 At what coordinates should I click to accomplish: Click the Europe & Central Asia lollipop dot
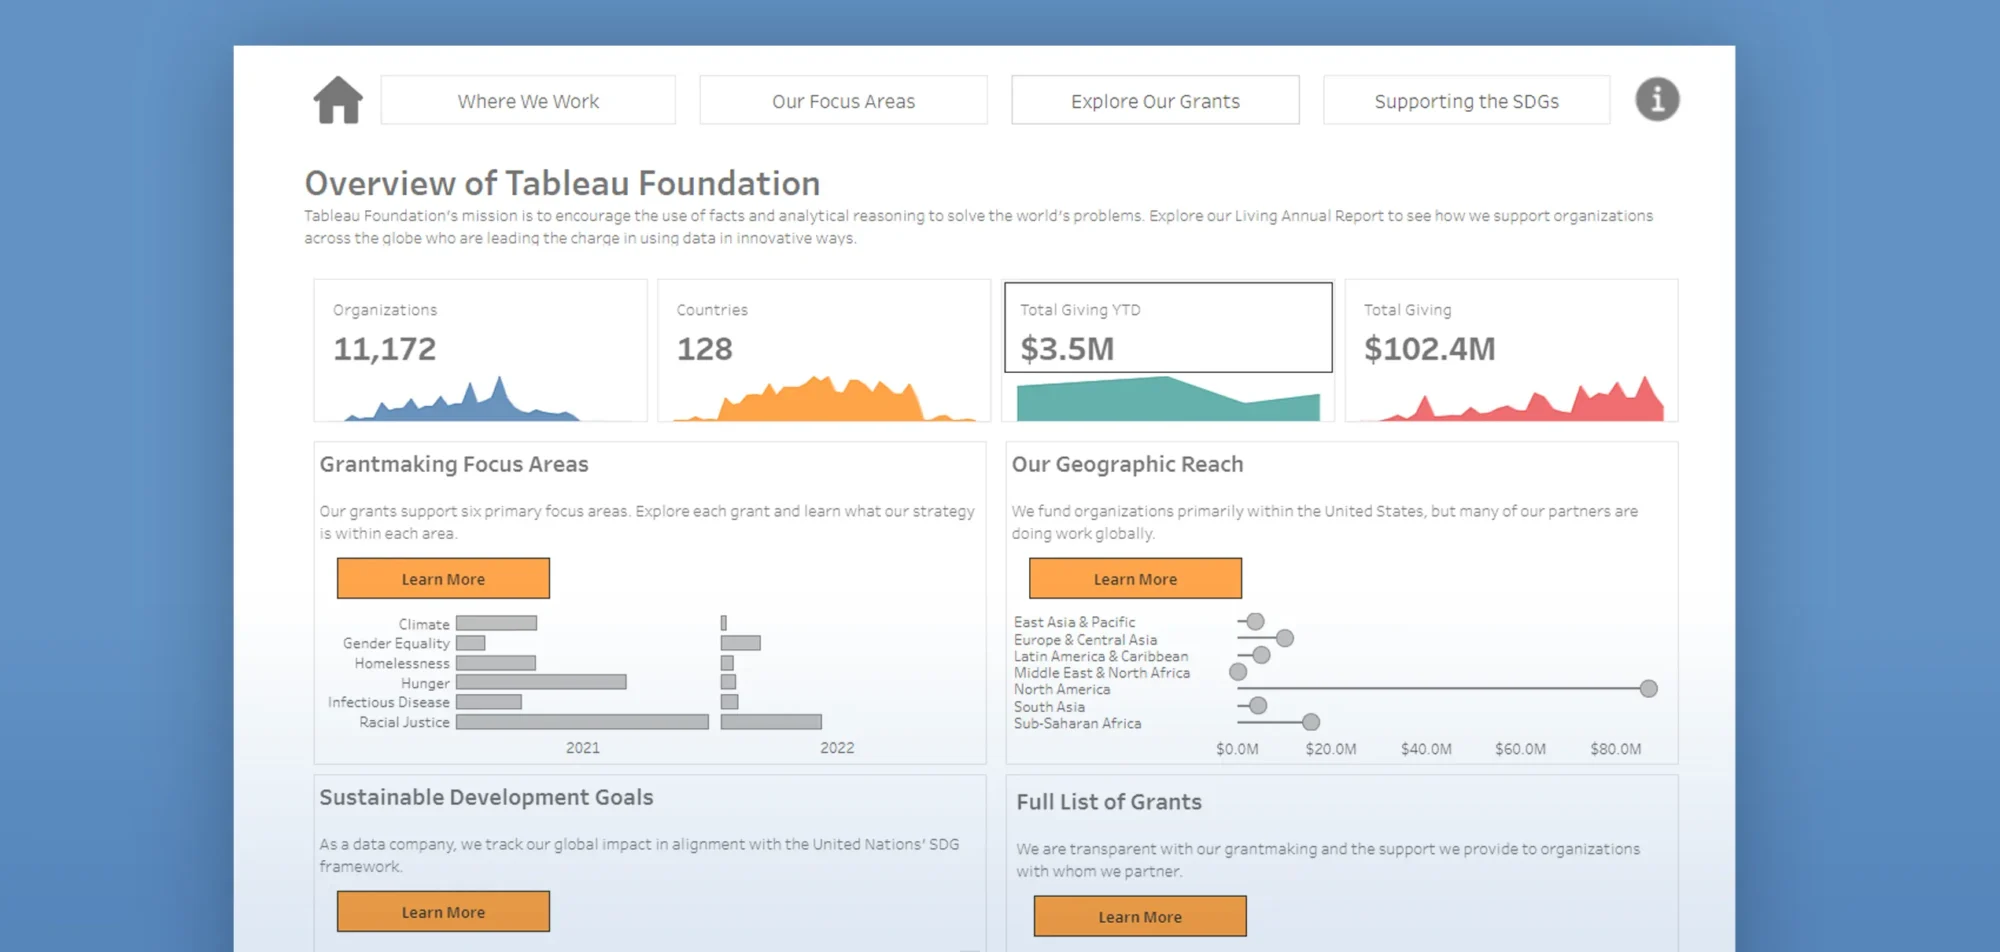[x=1285, y=638]
